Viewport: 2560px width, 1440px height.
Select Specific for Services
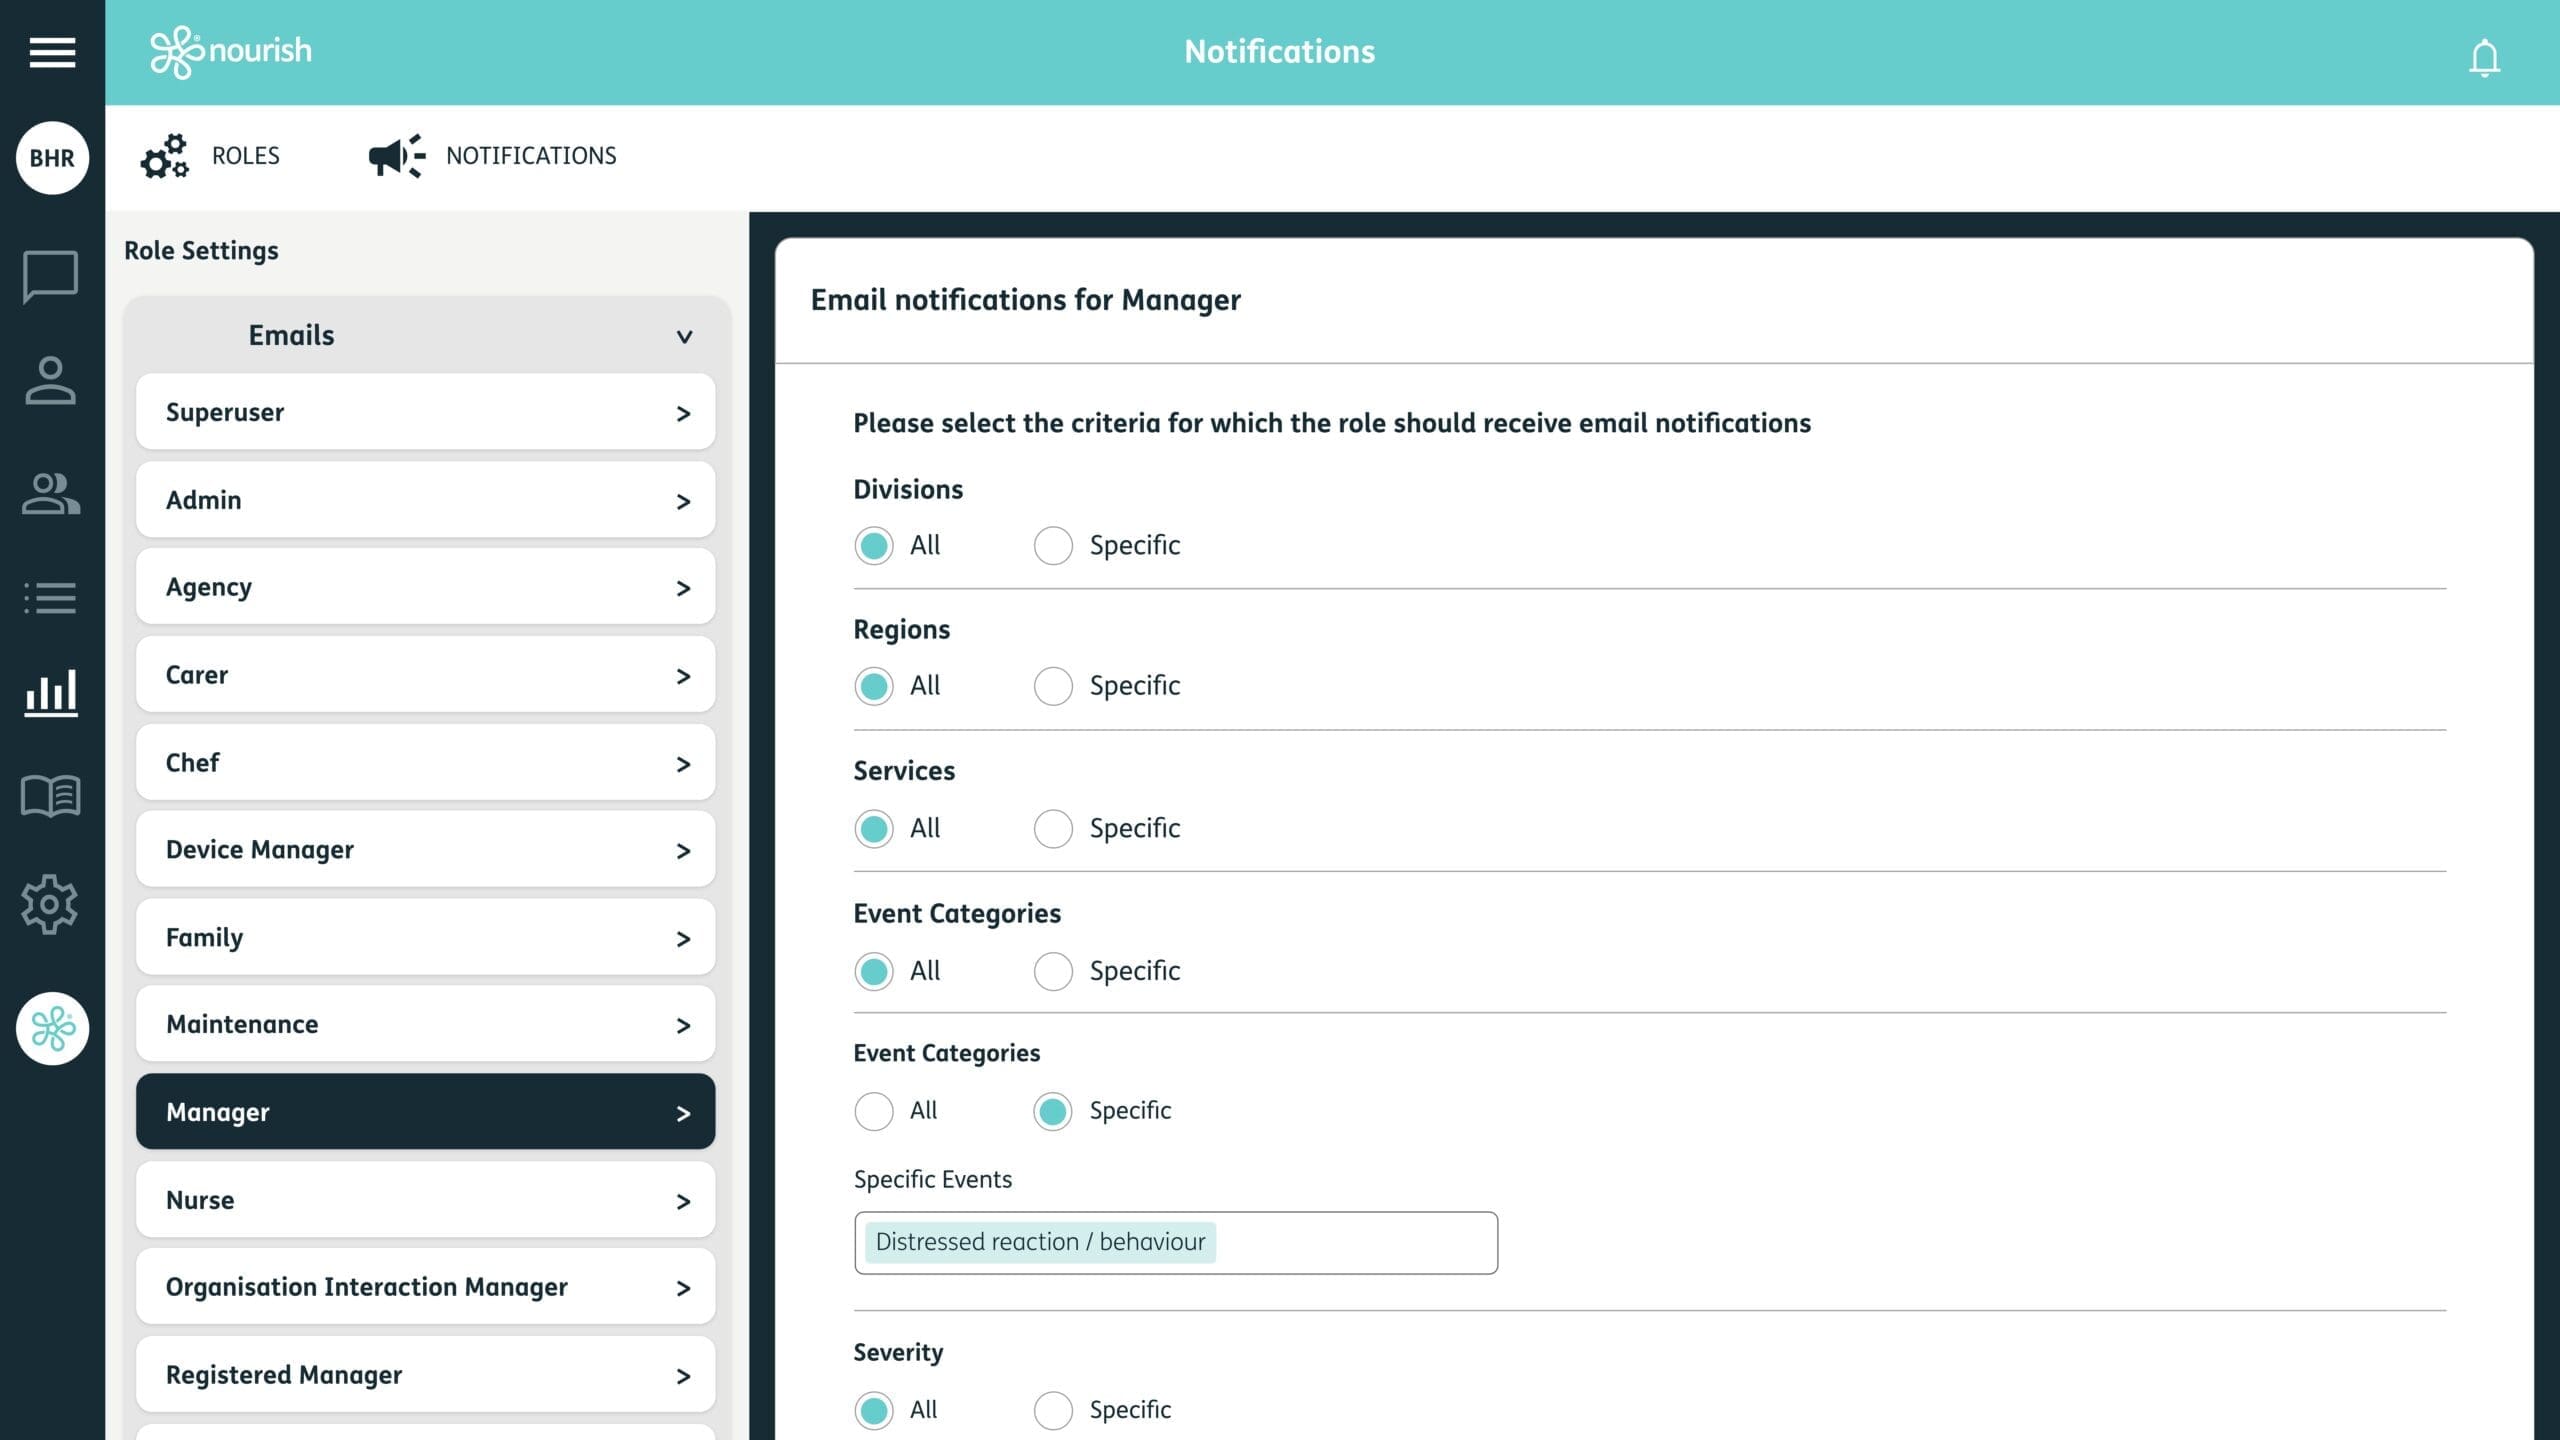click(1053, 829)
